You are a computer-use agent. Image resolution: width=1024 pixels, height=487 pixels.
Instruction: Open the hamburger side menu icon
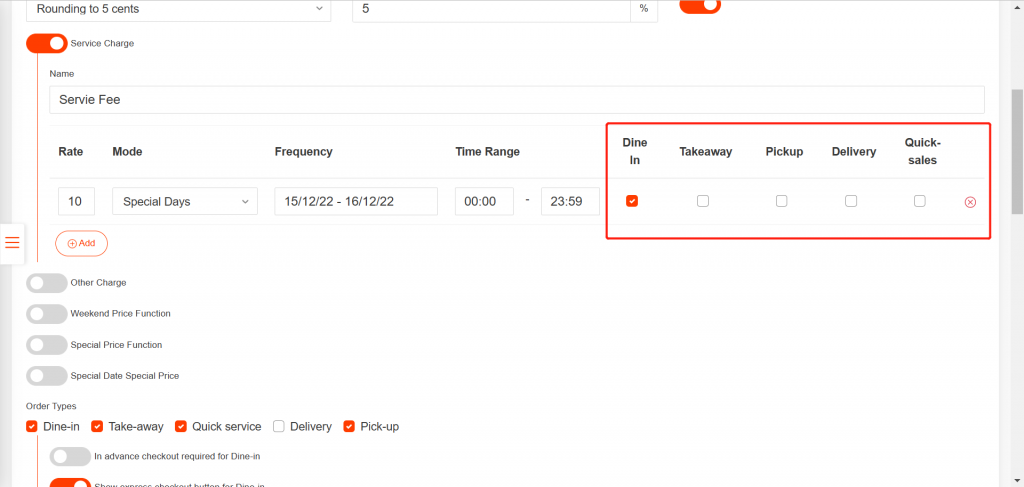coord(13,242)
